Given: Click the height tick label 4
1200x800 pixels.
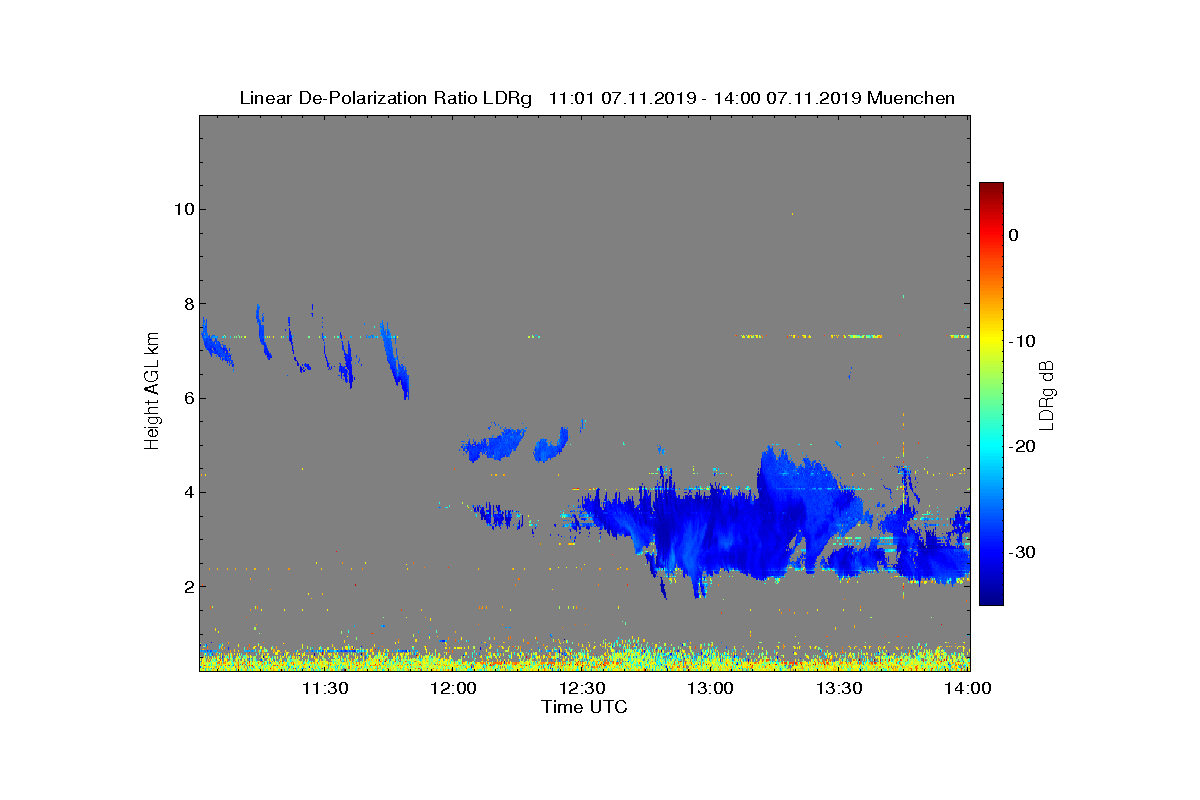Looking at the screenshot, I should click(188, 492).
